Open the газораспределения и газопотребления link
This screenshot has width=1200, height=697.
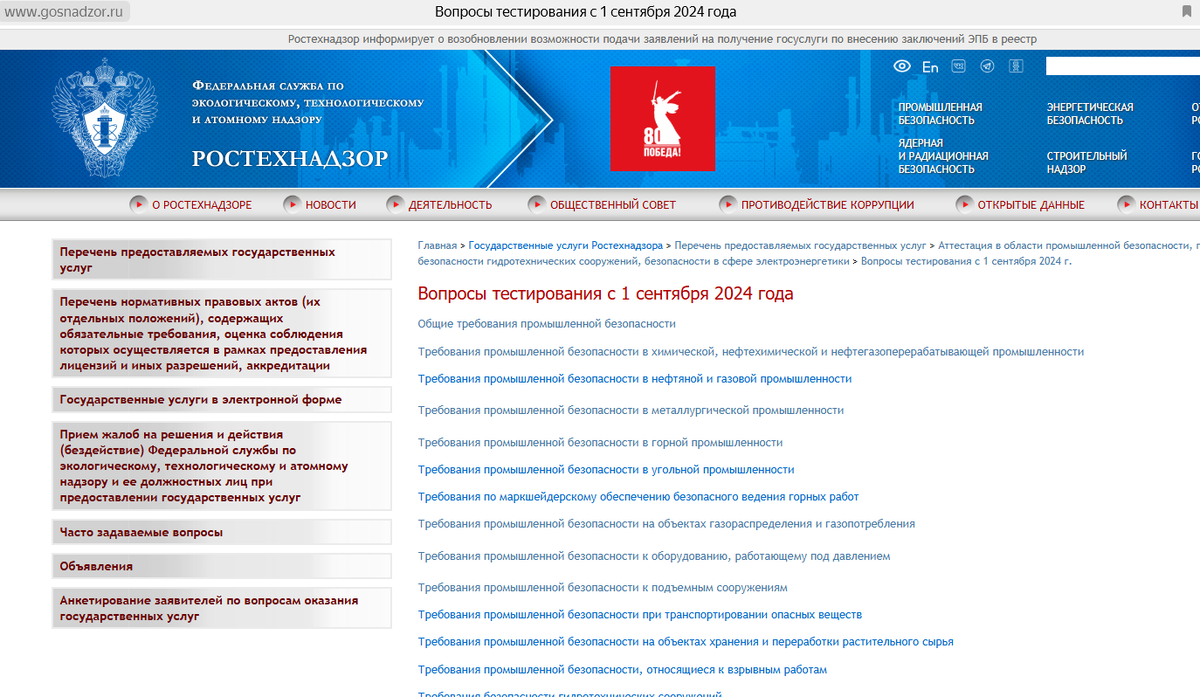[x=666, y=524]
